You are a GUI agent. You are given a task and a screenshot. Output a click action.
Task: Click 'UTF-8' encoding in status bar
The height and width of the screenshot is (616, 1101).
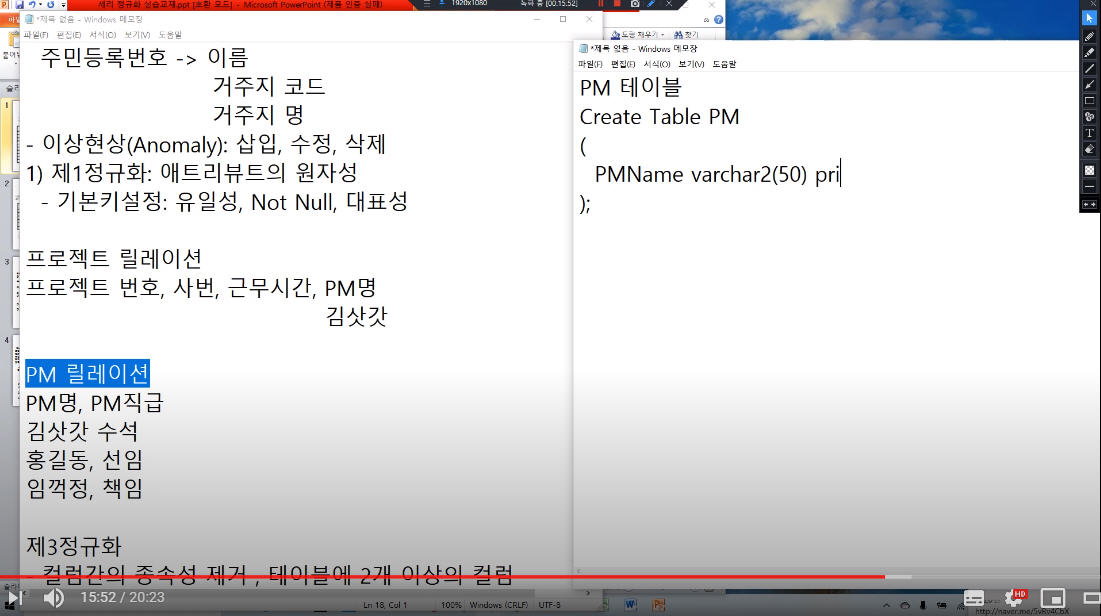[550, 605]
